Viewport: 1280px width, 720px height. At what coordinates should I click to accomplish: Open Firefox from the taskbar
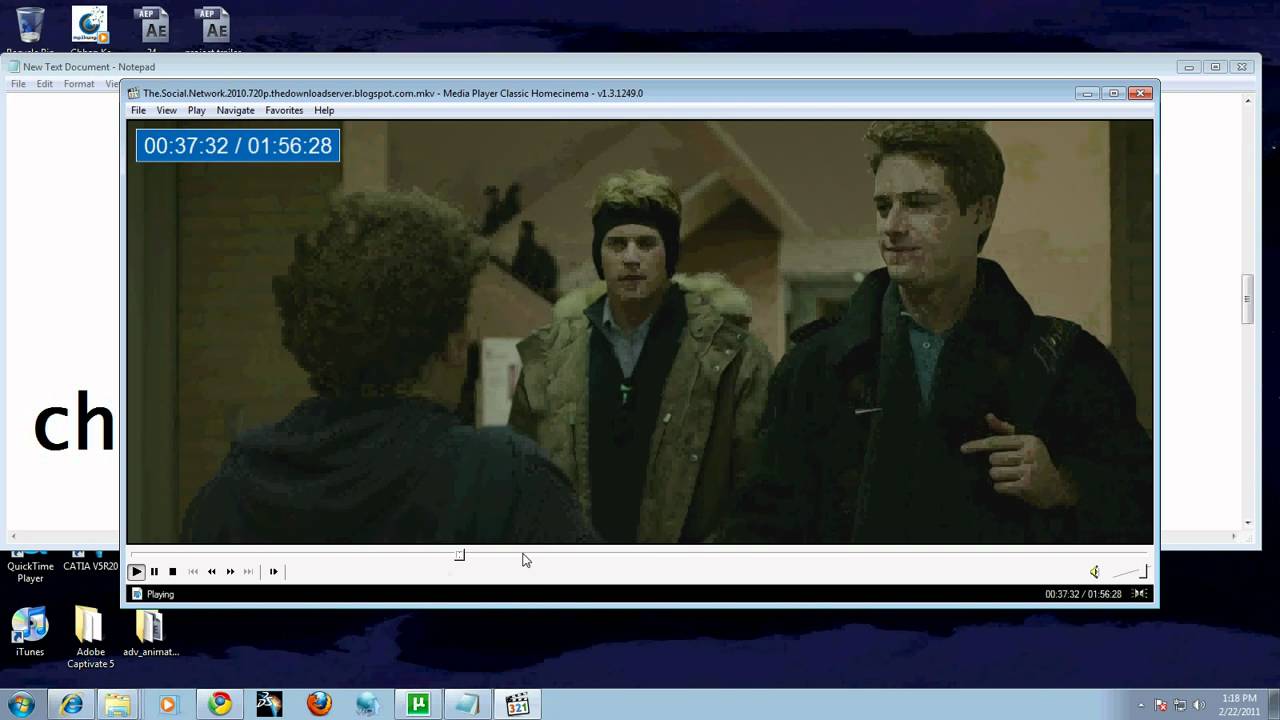click(319, 704)
